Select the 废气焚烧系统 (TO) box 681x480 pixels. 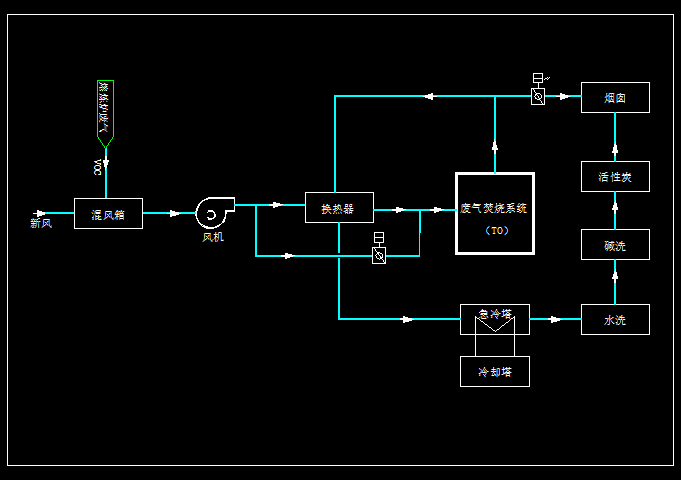coord(495,213)
